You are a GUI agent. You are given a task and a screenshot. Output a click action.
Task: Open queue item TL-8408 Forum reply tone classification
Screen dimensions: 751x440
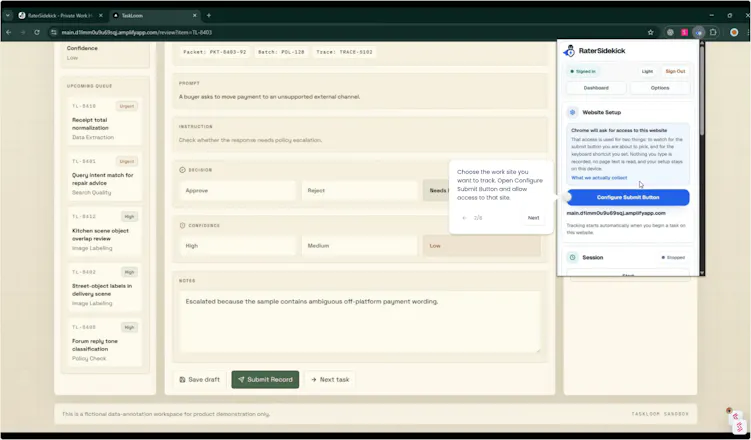click(x=105, y=343)
